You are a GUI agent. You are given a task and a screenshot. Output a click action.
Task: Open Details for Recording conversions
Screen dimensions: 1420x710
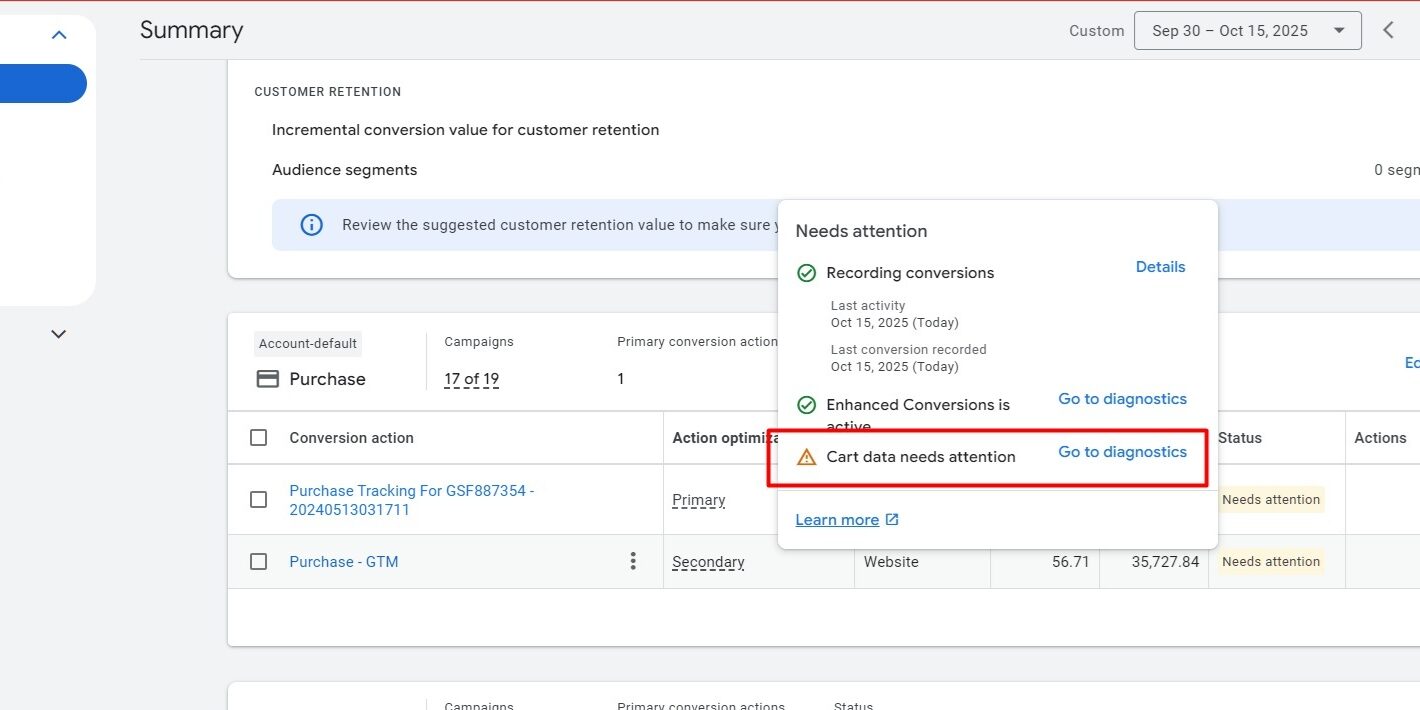pos(1160,267)
